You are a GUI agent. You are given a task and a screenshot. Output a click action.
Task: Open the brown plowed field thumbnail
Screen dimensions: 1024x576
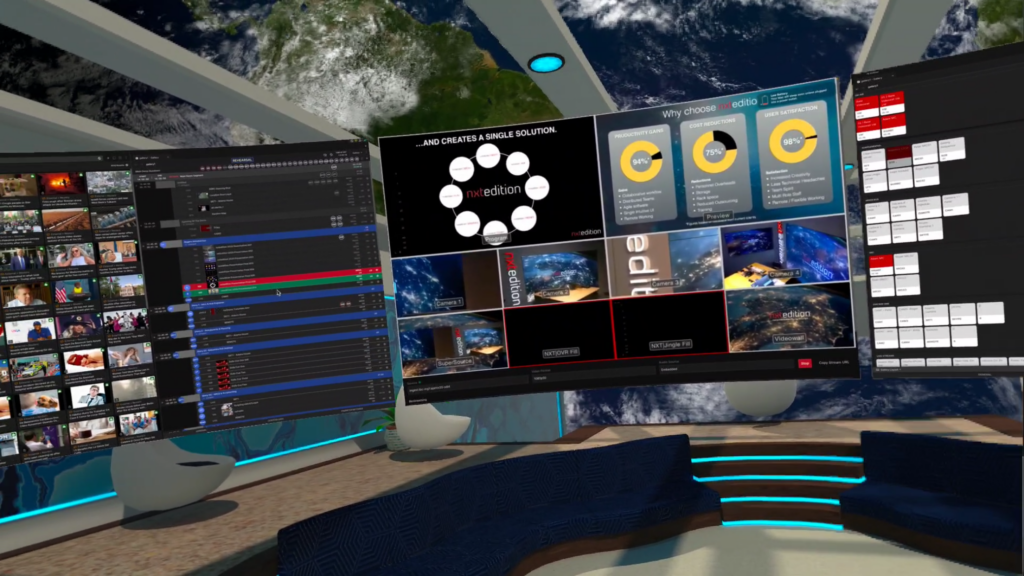(65, 220)
